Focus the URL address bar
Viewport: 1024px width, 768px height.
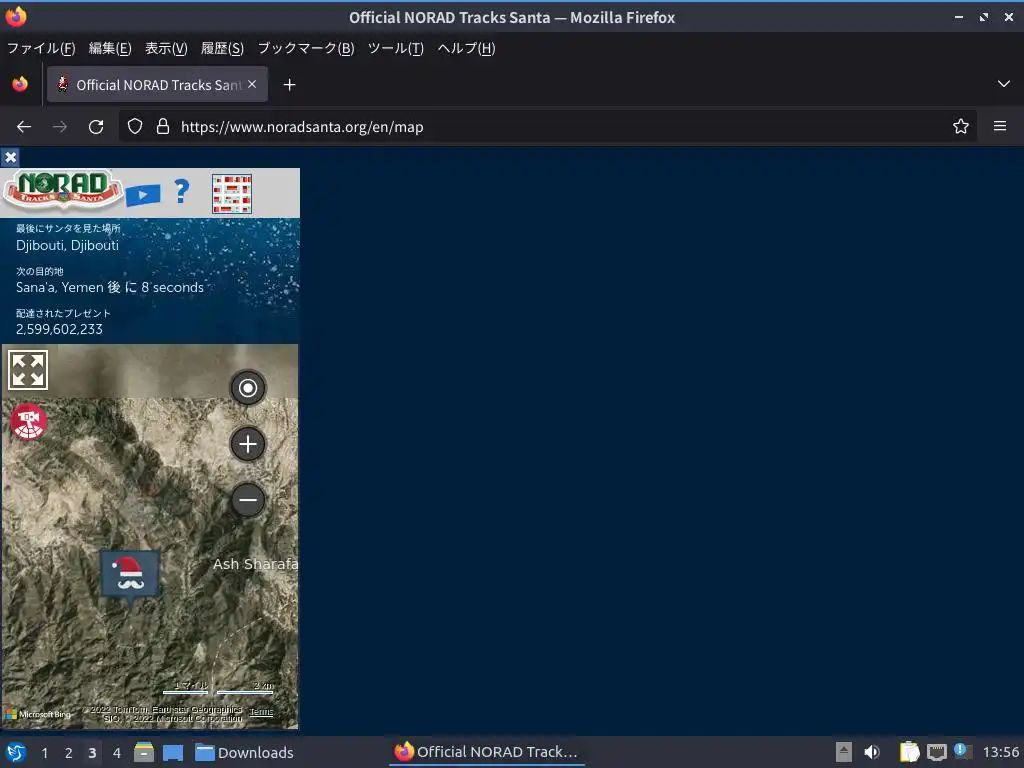click(x=547, y=127)
